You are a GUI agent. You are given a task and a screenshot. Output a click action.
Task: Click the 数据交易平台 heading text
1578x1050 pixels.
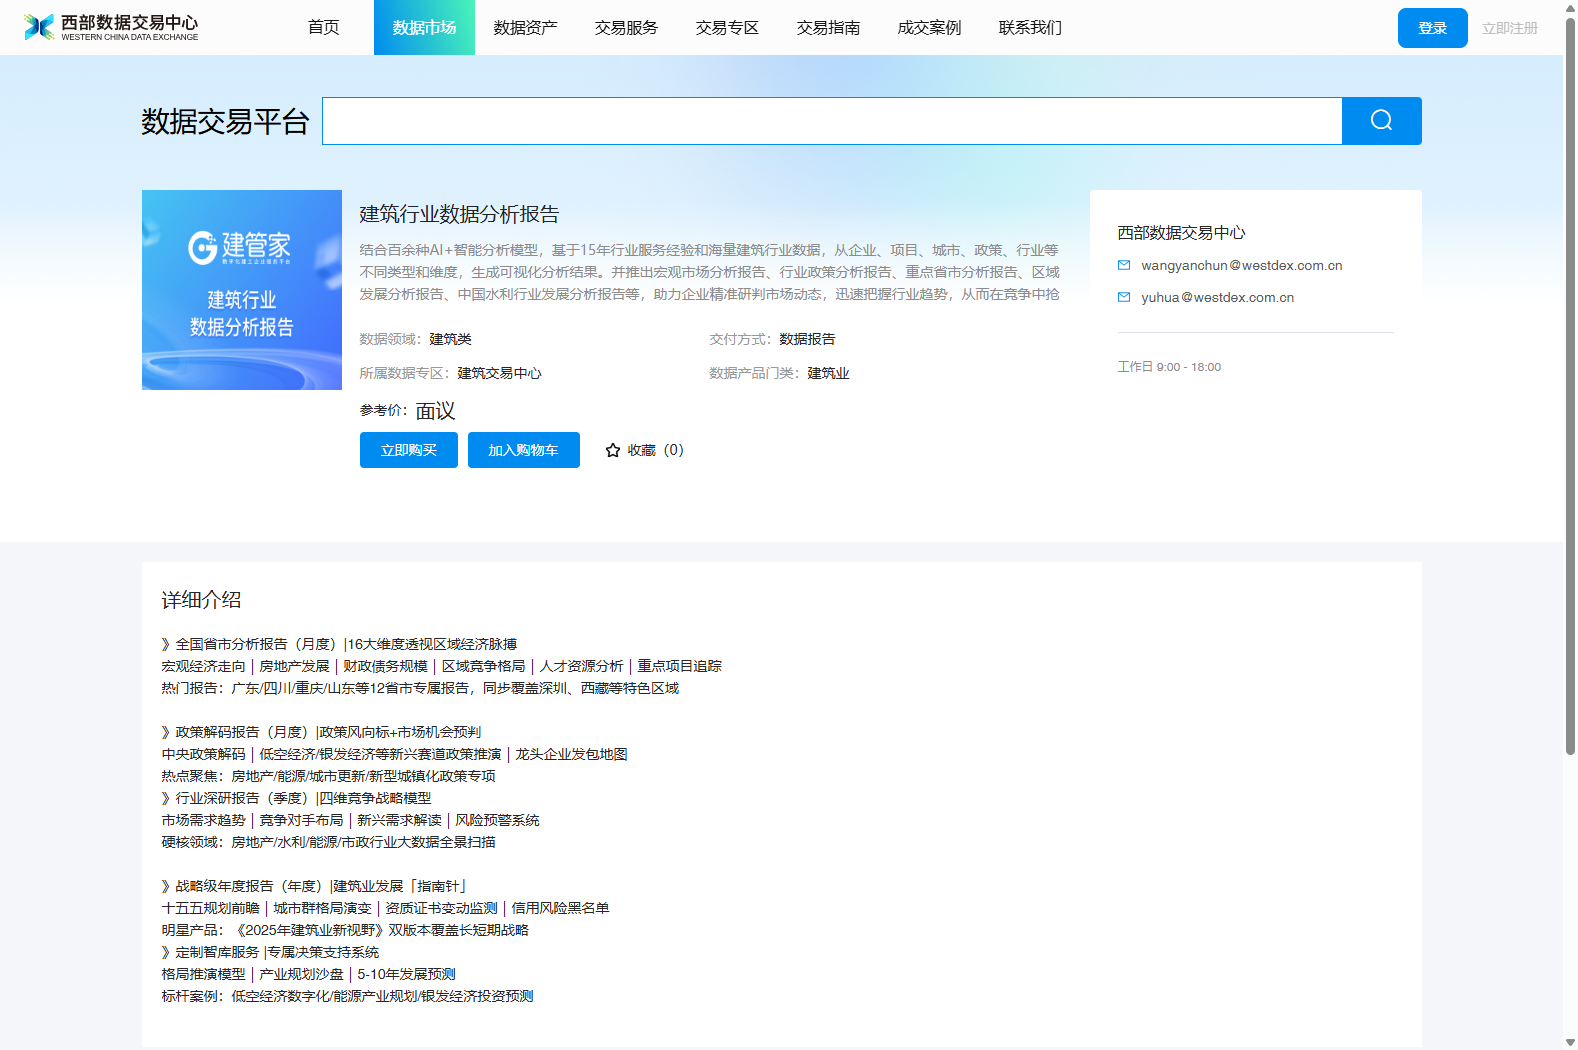(x=225, y=122)
